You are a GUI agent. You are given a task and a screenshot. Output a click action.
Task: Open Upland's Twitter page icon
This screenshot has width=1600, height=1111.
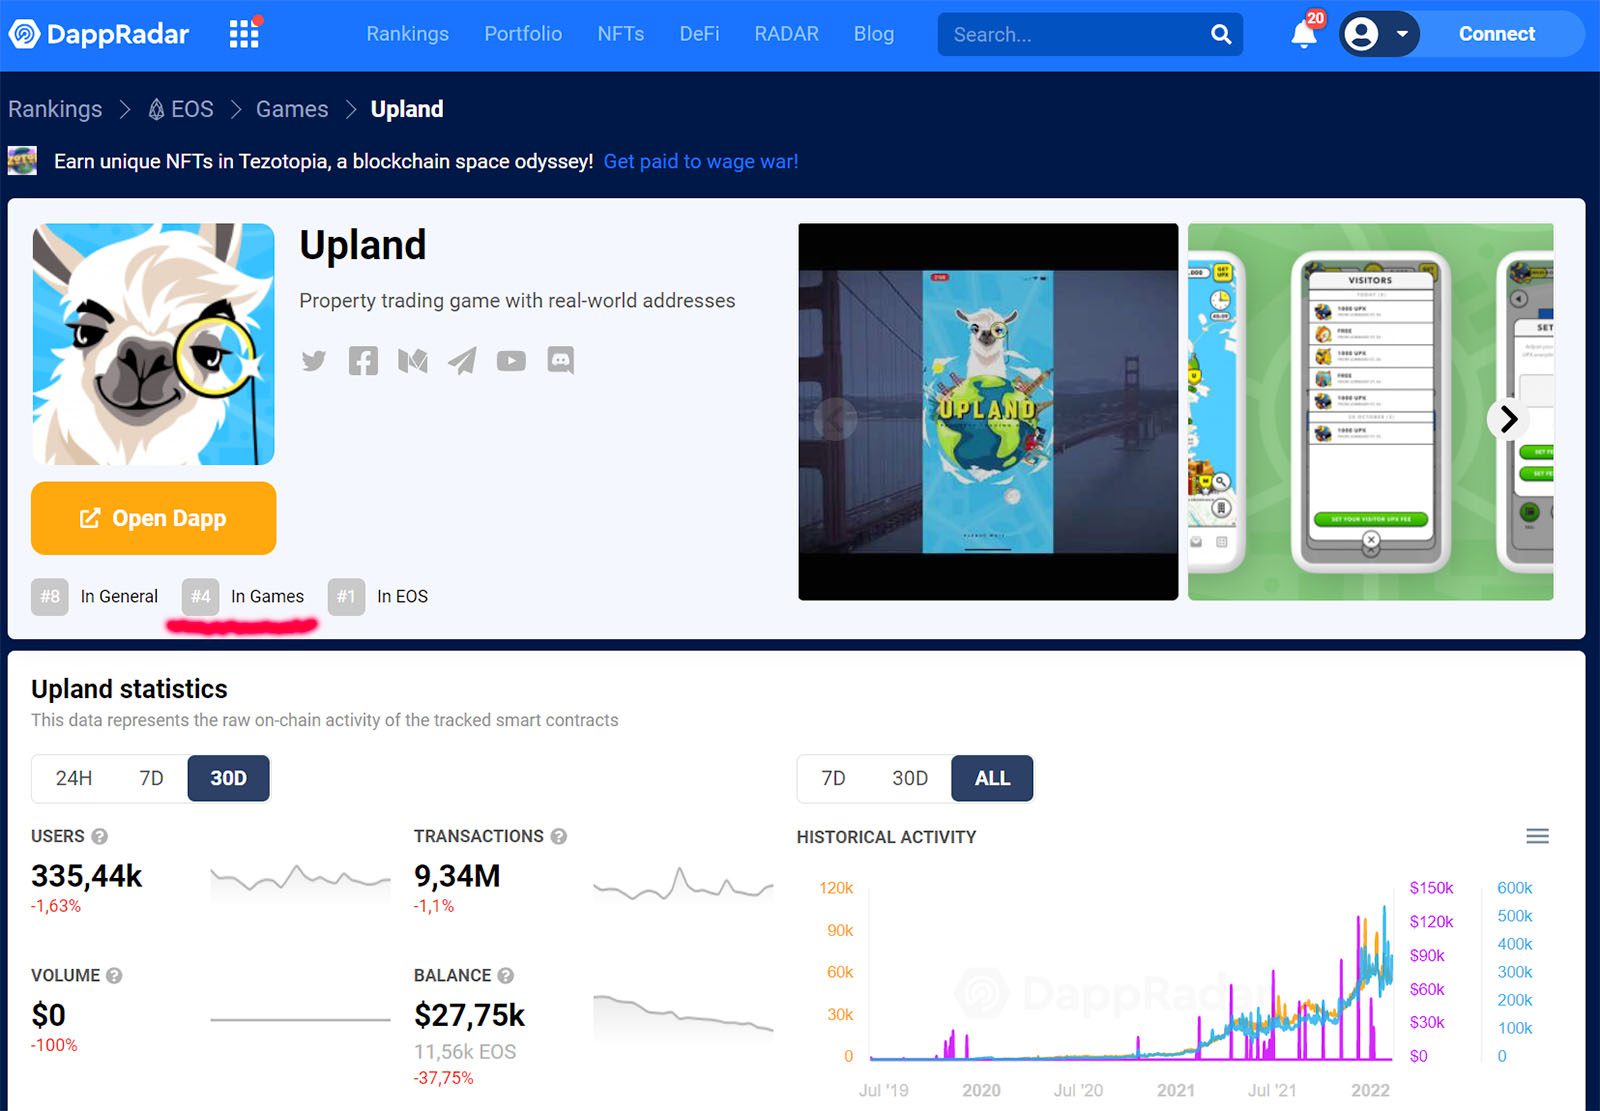pos(314,361)
